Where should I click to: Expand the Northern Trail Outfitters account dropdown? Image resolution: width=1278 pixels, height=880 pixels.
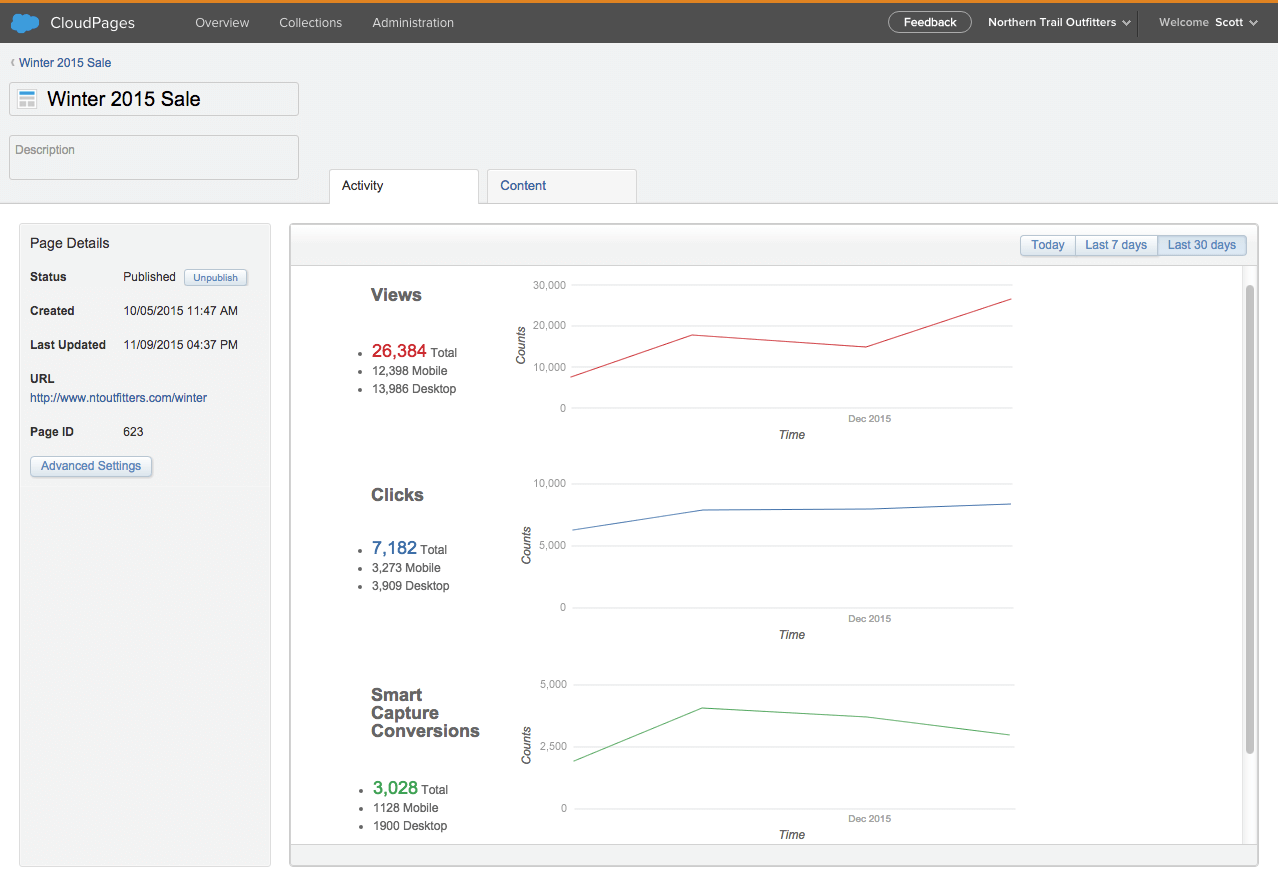tap(1059, 22)
